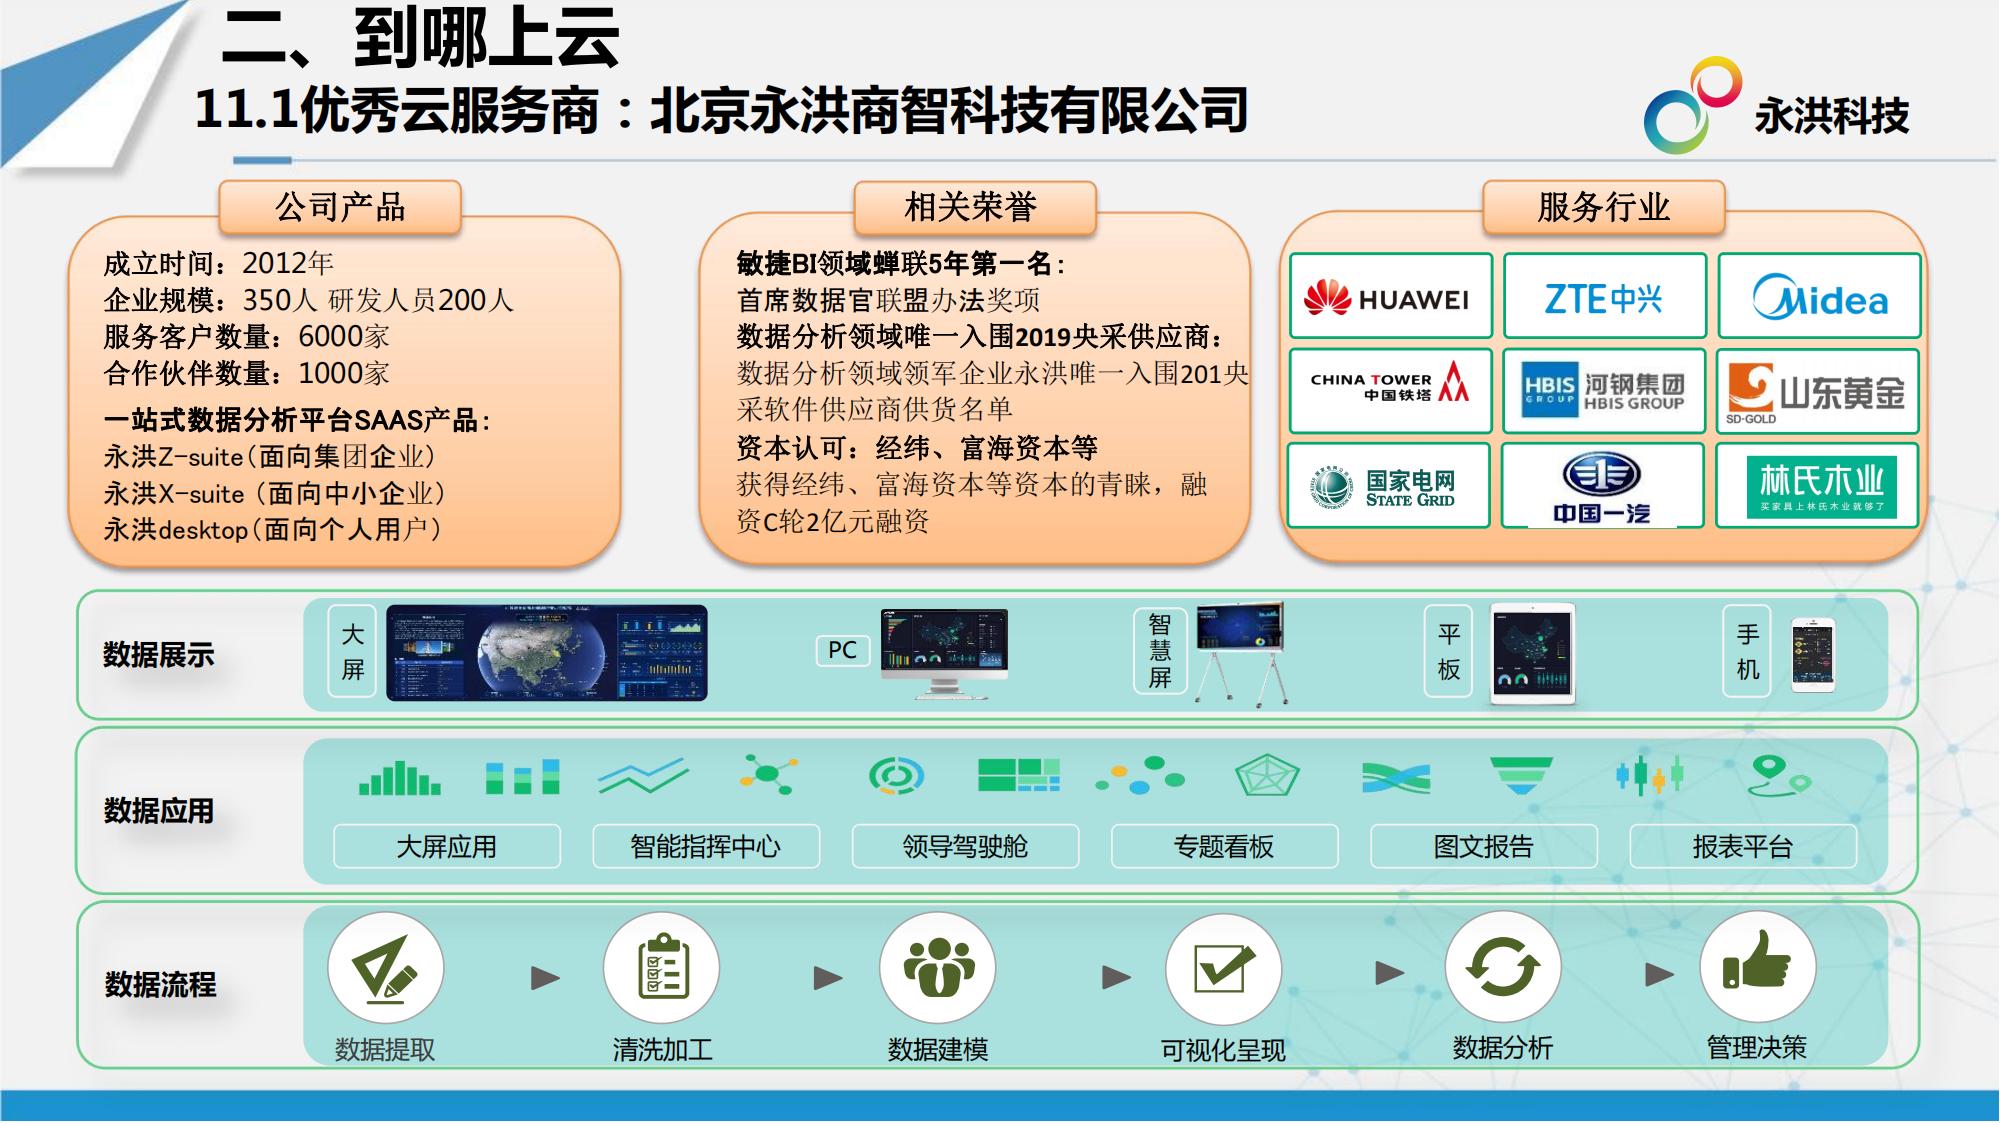Image resolution: width=2000 pixels, height=1125 pixels.
Task: Click the 数据提取 pencil ruler icon
Action: tap(385, 968)
